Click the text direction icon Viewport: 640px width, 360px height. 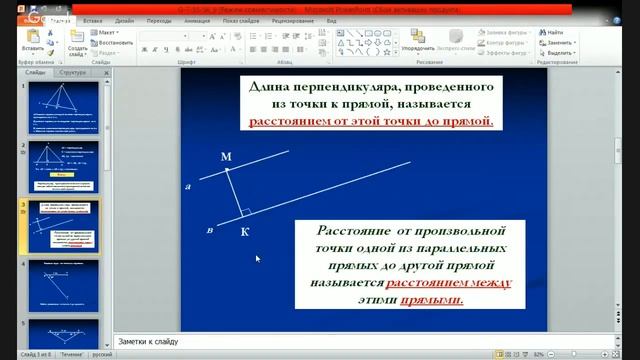[x=322, y=33]
